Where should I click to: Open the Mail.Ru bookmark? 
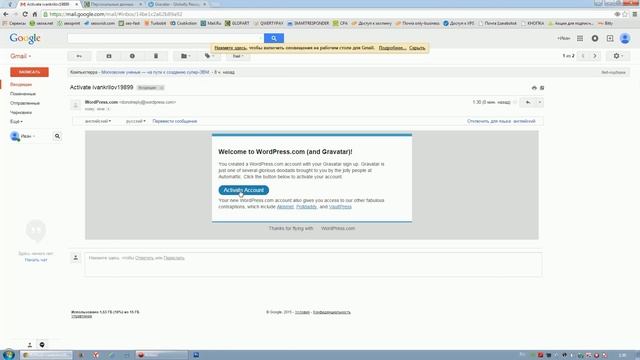tap(211, 23)
